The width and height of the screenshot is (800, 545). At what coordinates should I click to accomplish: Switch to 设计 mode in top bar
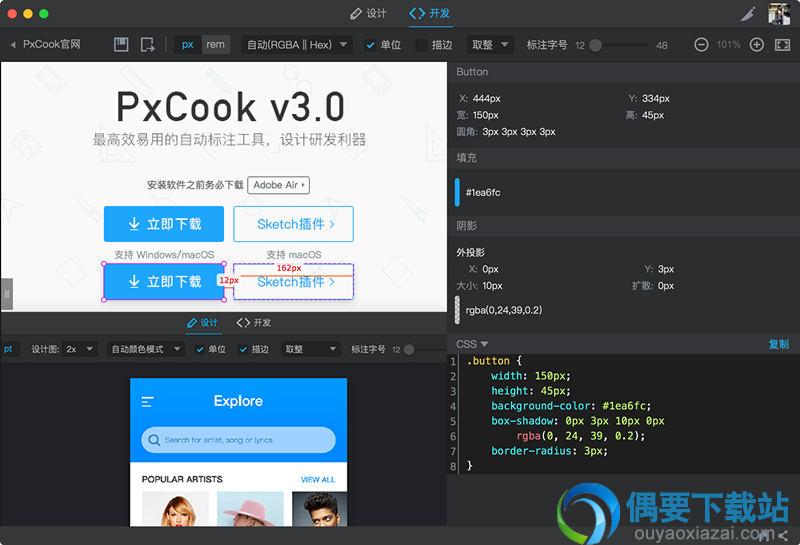point(368,14)
